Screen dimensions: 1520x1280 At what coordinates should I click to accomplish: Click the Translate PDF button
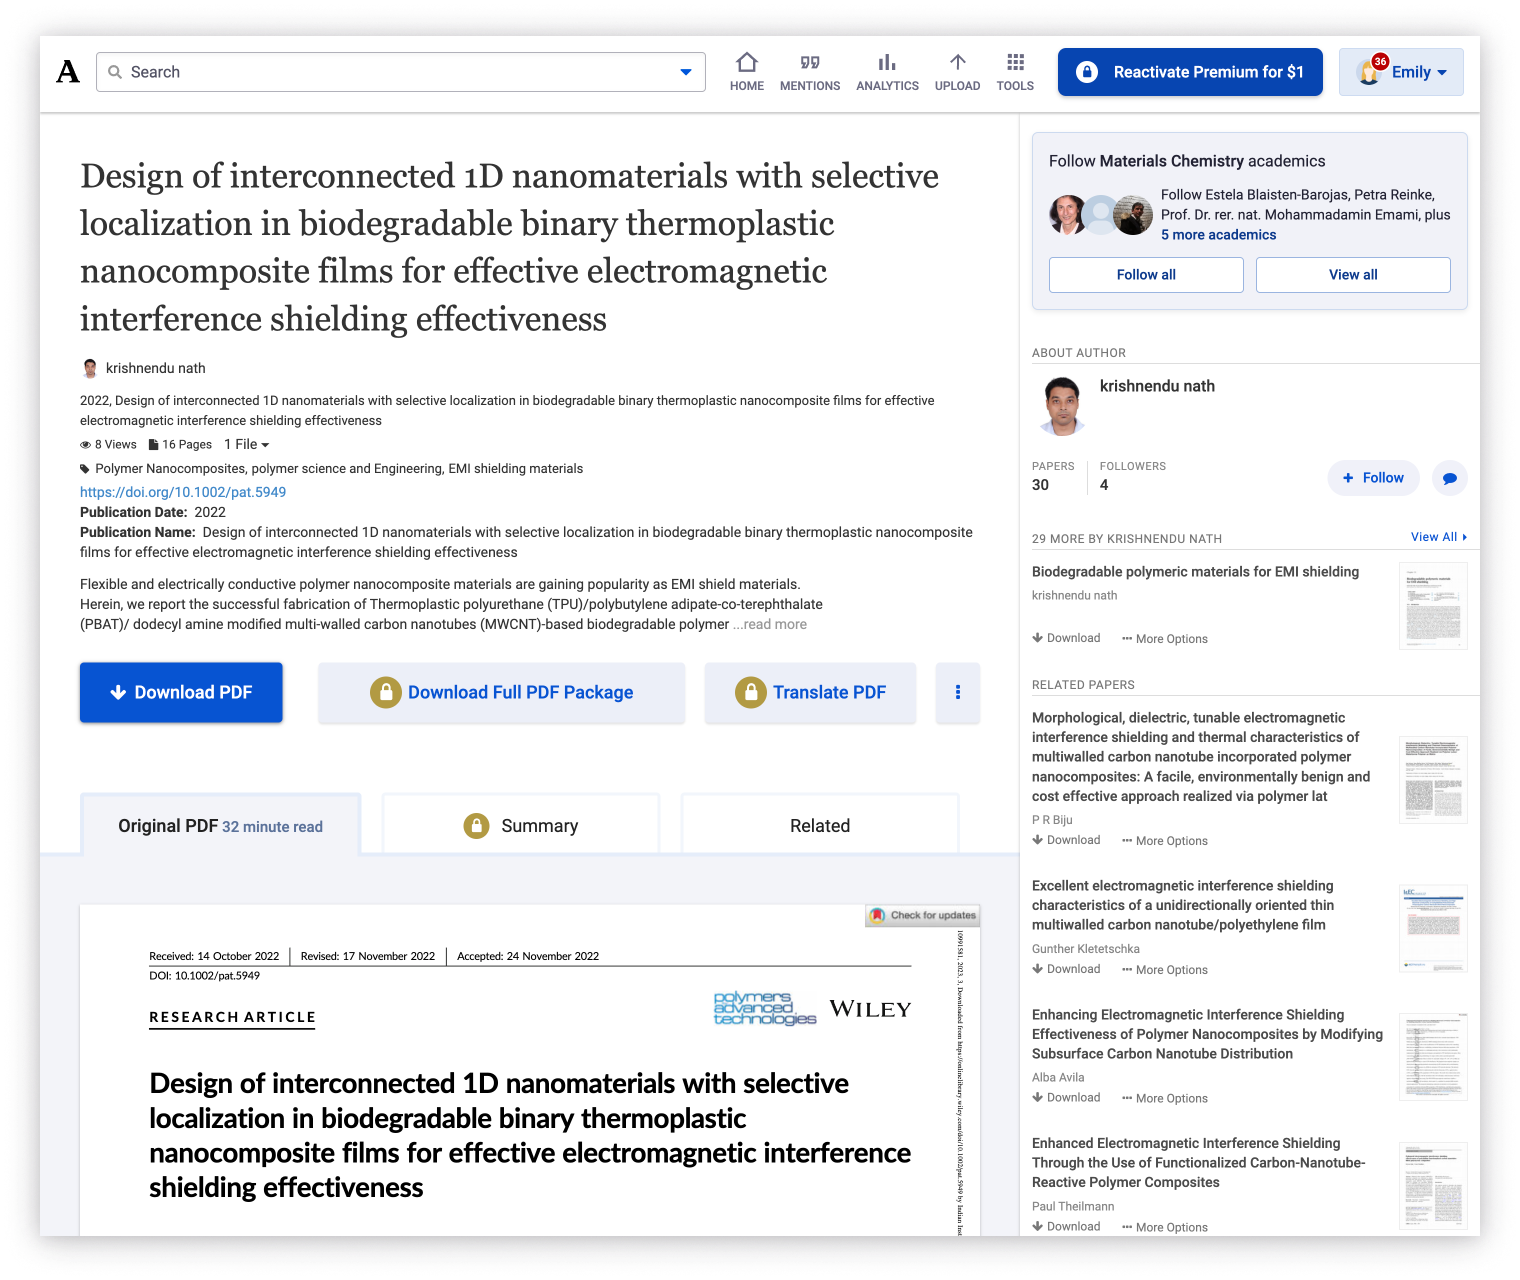810,692
